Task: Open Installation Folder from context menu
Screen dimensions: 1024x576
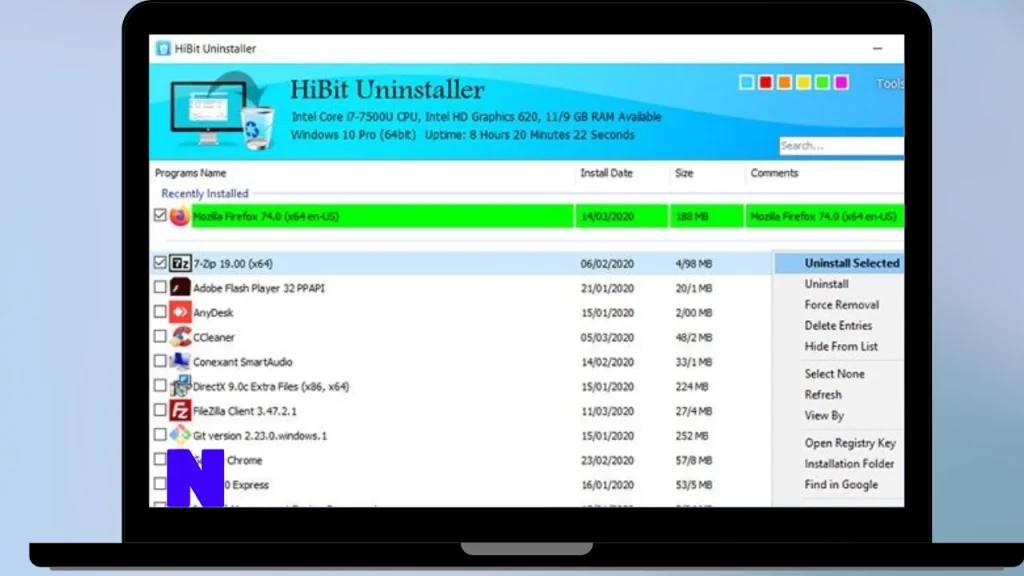Action: (x=849, y=464)
